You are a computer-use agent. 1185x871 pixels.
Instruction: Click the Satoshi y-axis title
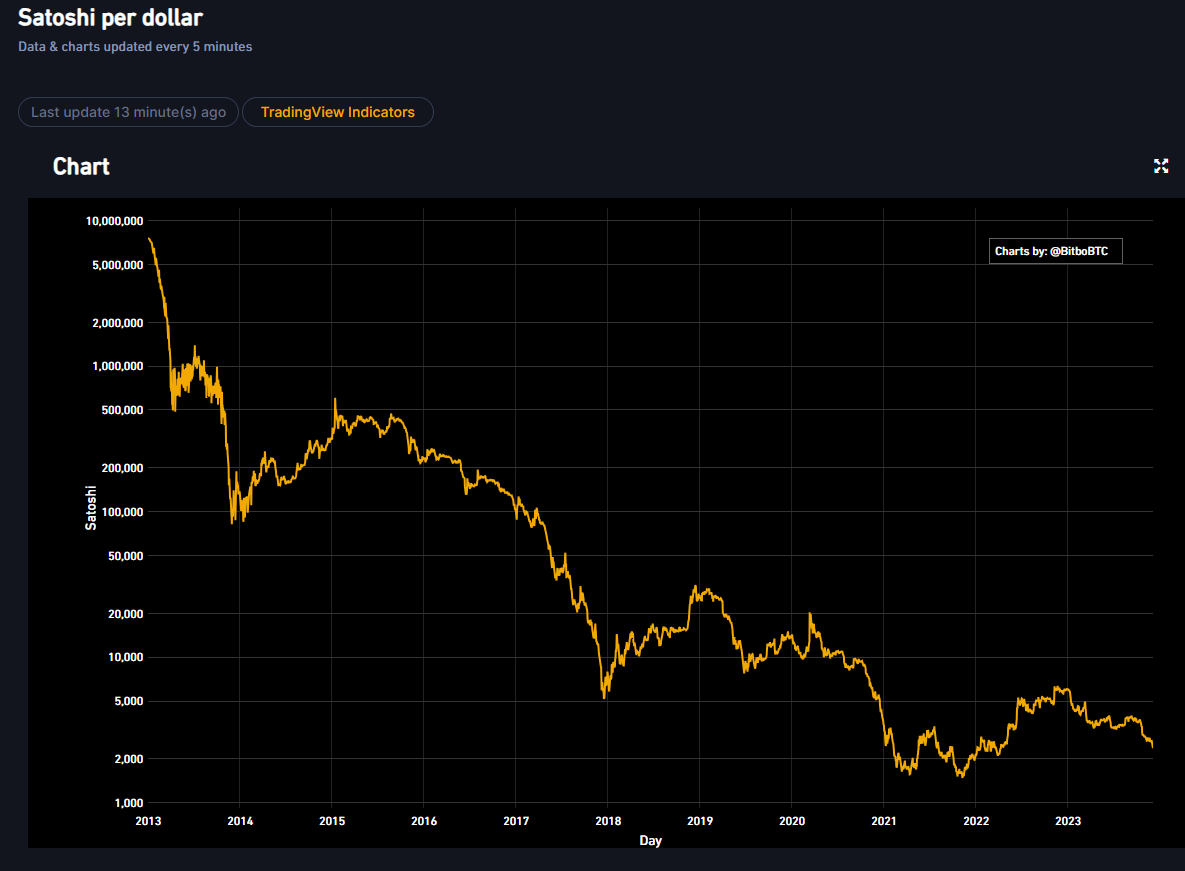(x=91, y=507)
